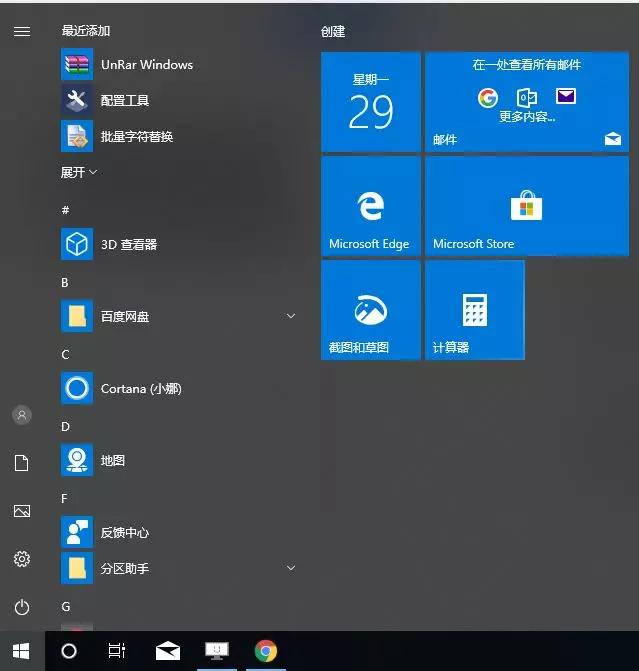Toggle the hamburger menu at top left

pos(22,31)
